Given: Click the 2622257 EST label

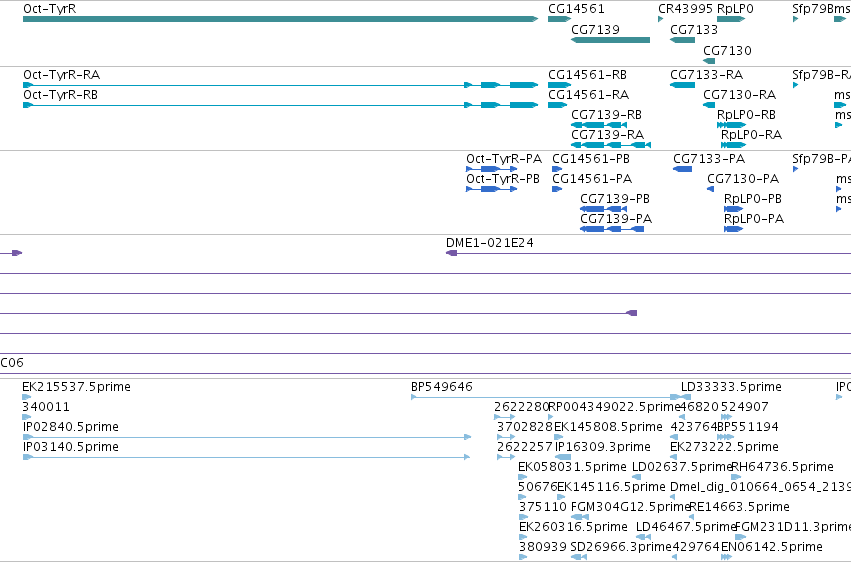Looking at the screenshot, I should pyautogui.click(x=525, y=447).
